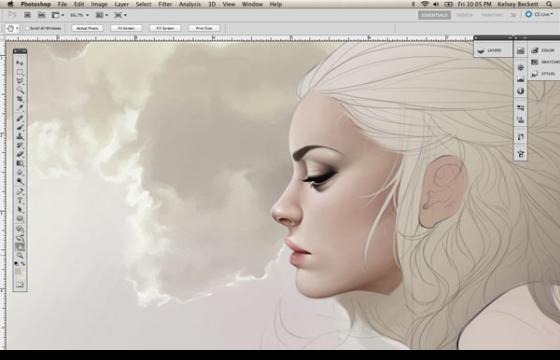Select the Eraser tool

click(x=20, y=154)
